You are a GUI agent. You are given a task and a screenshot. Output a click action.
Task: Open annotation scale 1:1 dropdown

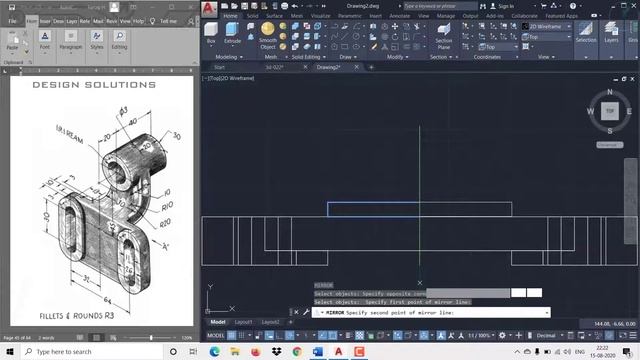482,335
